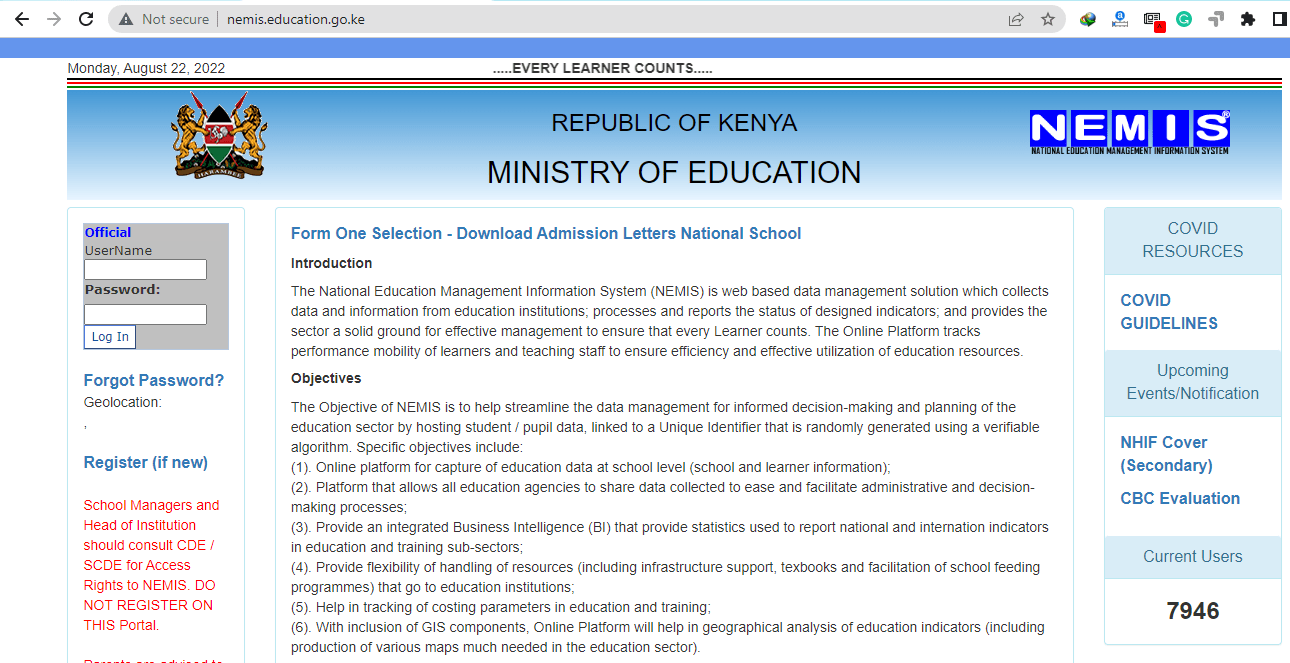Go back using the navigation arrow
Viewport: 1290px width, 663px height.
(x=21, y=18)
